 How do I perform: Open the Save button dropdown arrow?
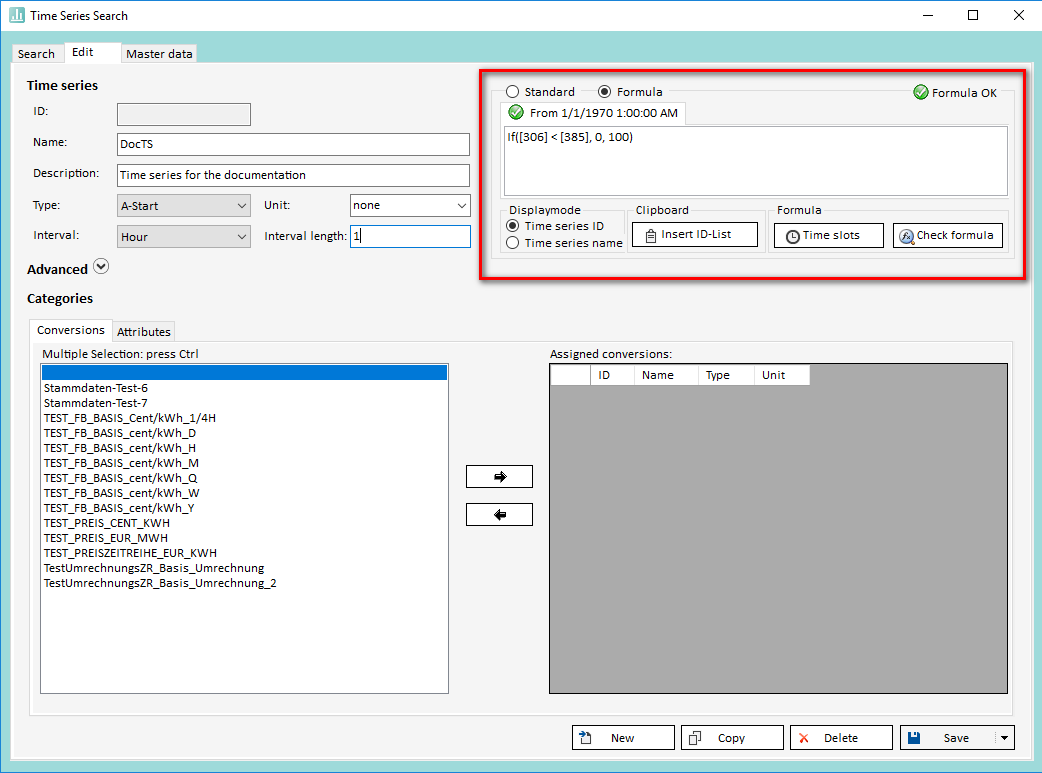[x=1004, y=738]
